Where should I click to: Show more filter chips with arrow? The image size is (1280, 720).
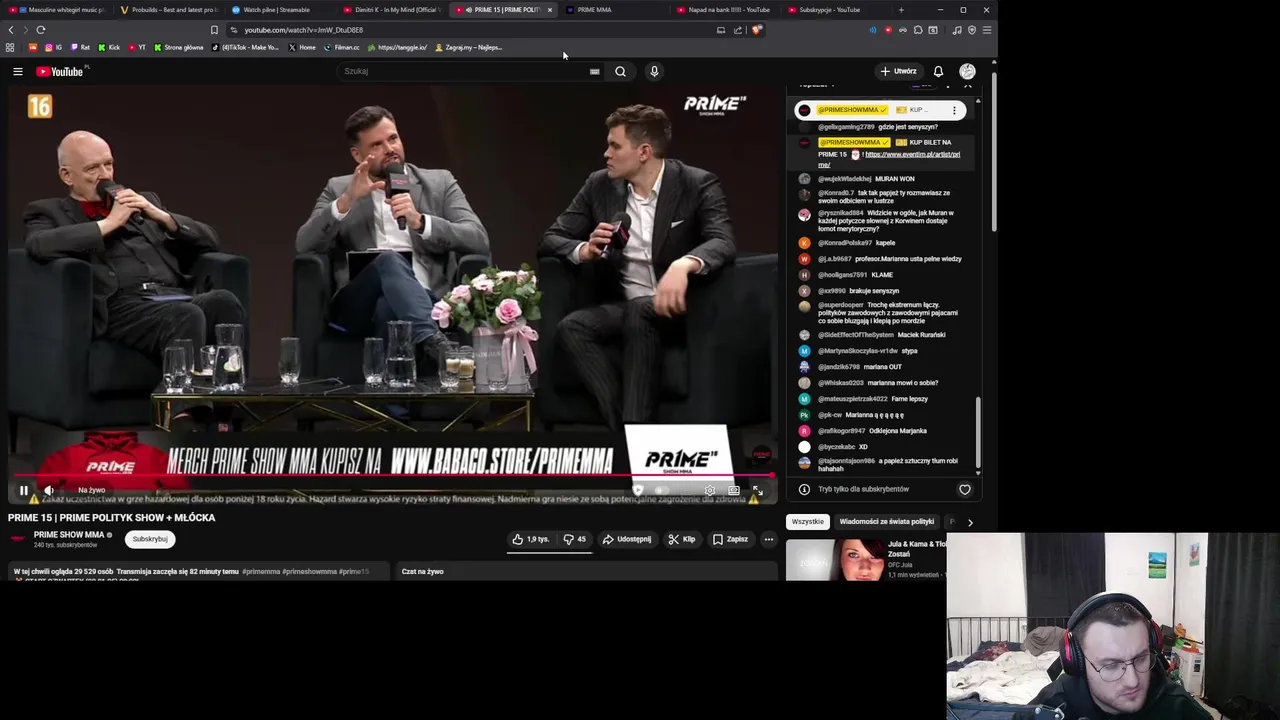tap(969, 521)
